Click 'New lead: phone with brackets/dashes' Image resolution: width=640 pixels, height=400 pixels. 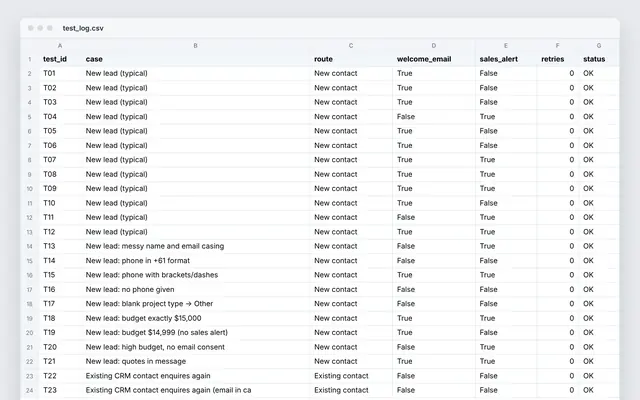tap(152, 275)
